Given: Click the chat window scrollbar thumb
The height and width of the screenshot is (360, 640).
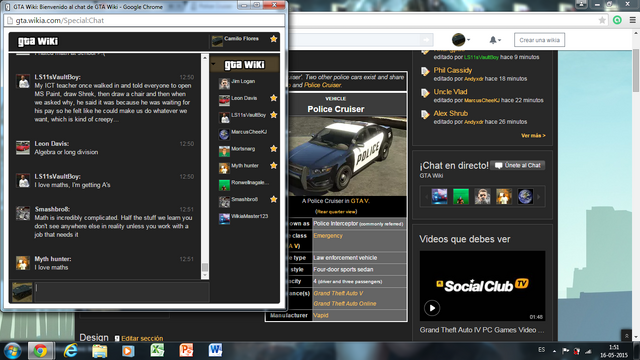Looking at the screenshot, I should point(205,267).
